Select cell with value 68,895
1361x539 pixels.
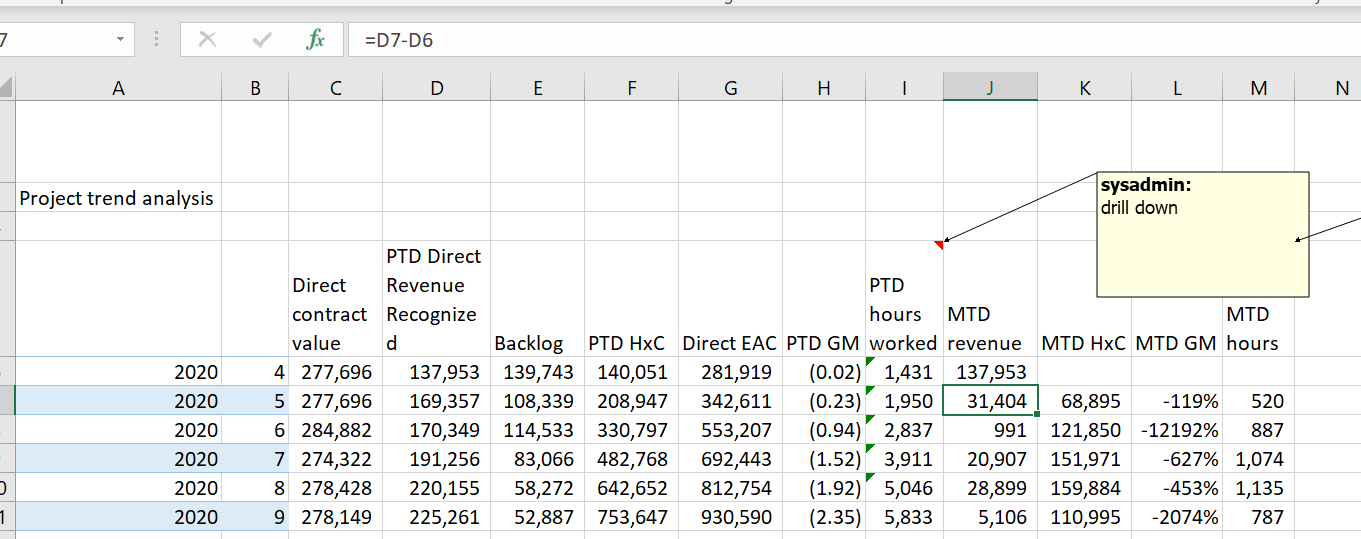point(1084,400)
